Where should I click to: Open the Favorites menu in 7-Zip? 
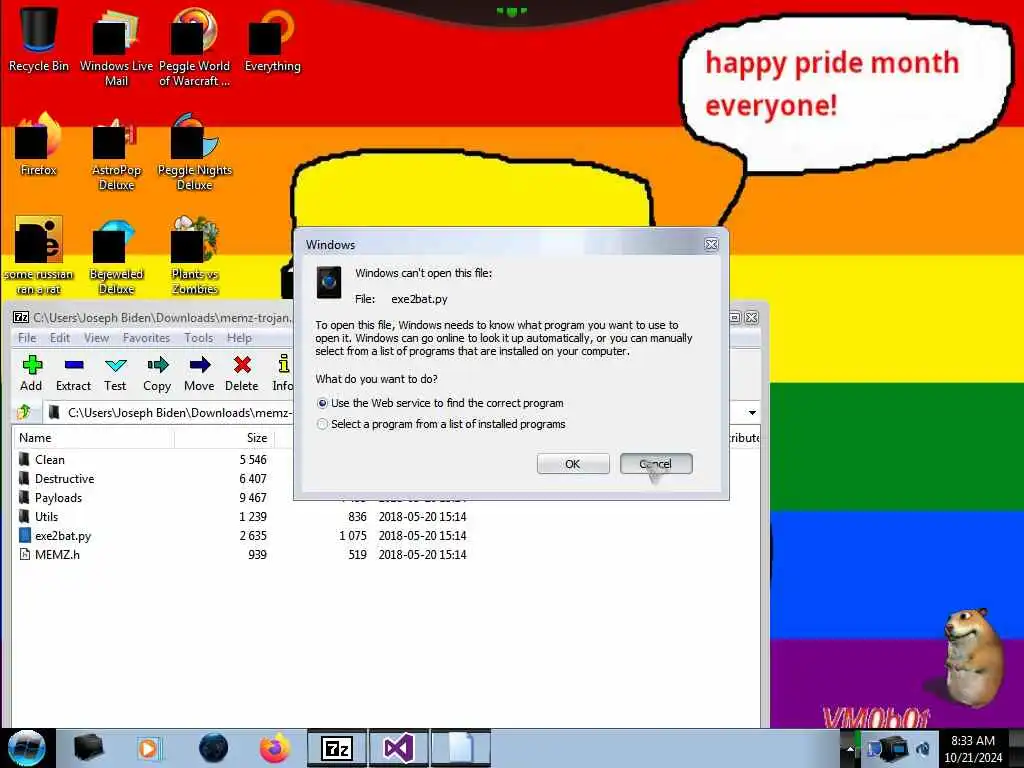[146, 338]
